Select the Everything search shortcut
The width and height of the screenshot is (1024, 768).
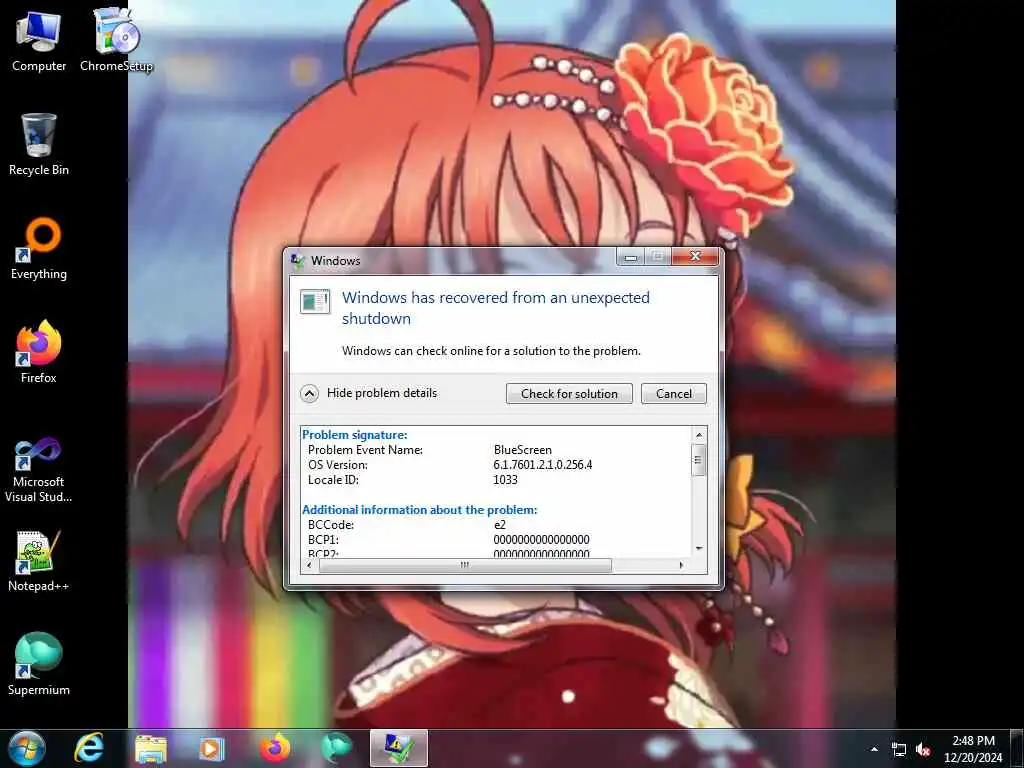(x=39, y=249)
